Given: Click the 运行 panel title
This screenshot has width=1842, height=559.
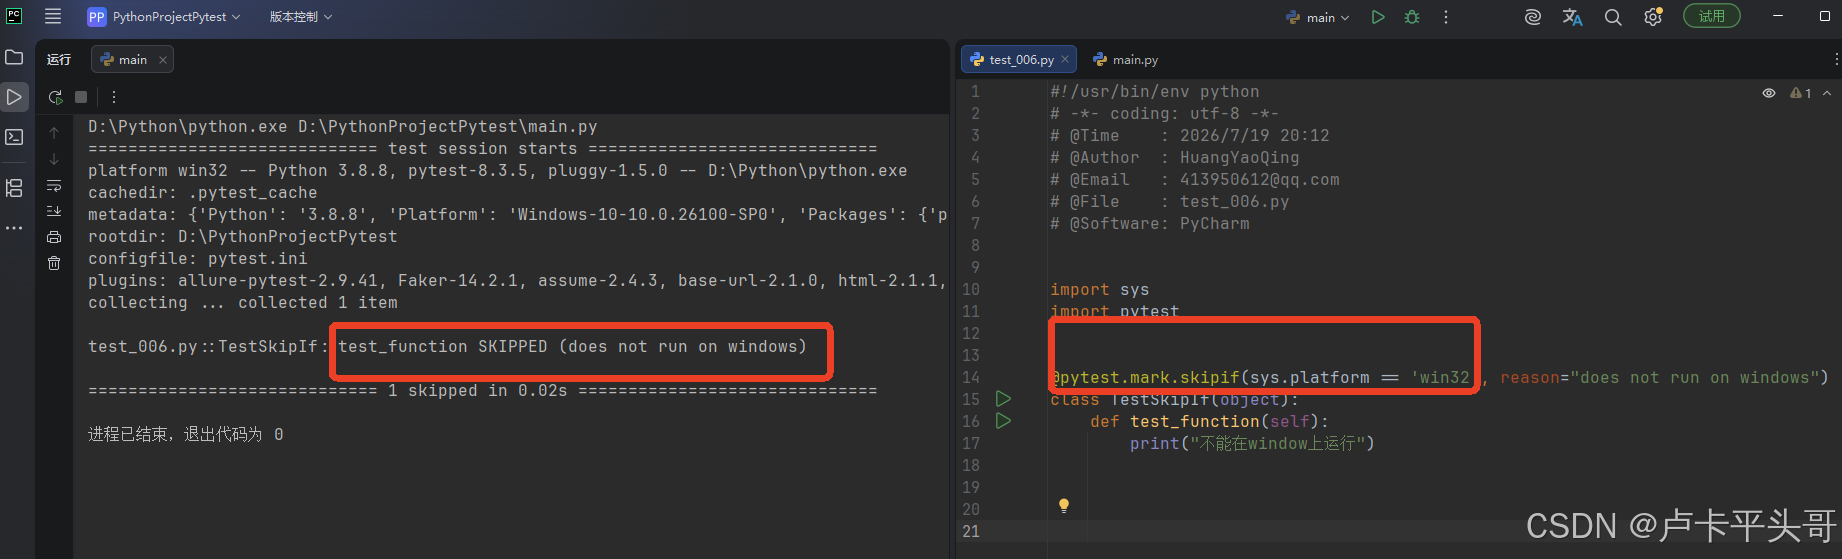Looking at the screenshot, I should pyautogui.click(x=59, y=60).
